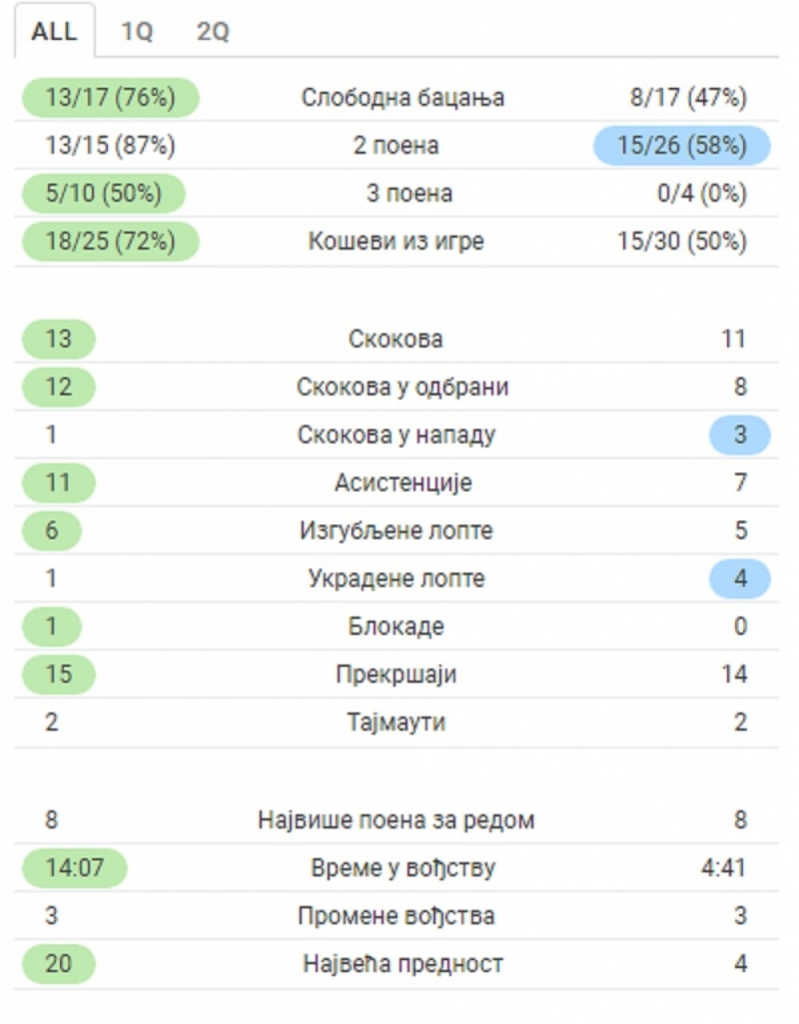Click the blue 3 offensive rebounds badge
Screen dimensions: 799x1024
[x=741, y=434]
